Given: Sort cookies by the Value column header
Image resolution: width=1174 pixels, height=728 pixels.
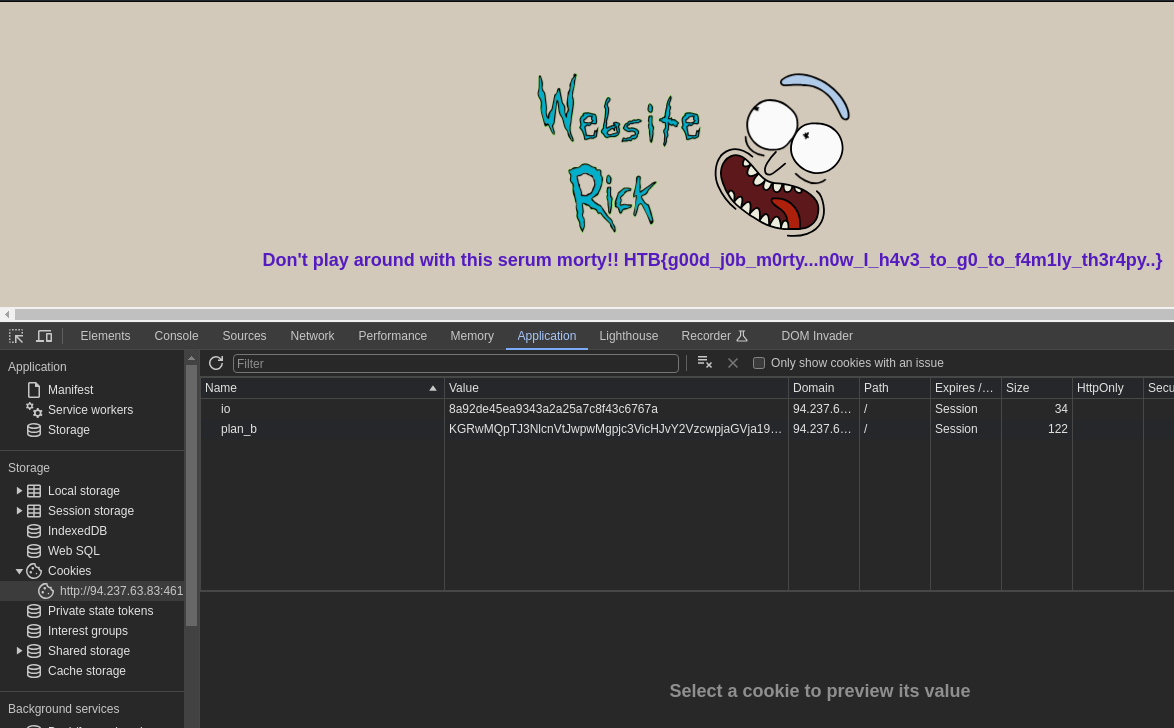Looking at the screenshot, I should click(x=616, y=388).
